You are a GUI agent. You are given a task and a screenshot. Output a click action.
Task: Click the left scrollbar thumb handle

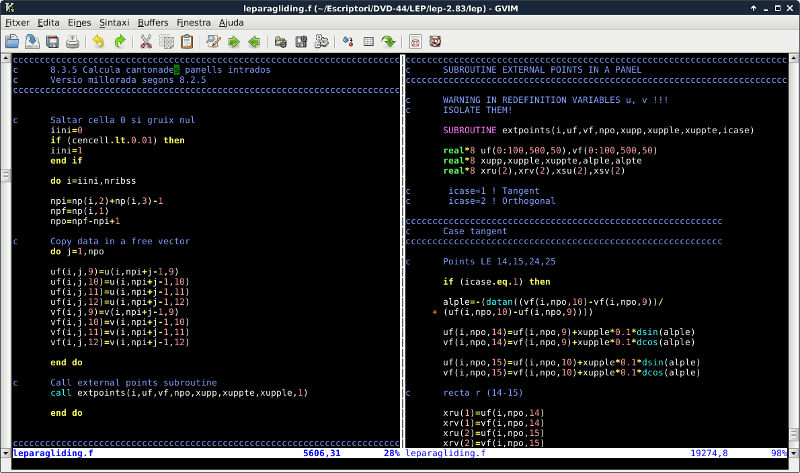[6, 176]
